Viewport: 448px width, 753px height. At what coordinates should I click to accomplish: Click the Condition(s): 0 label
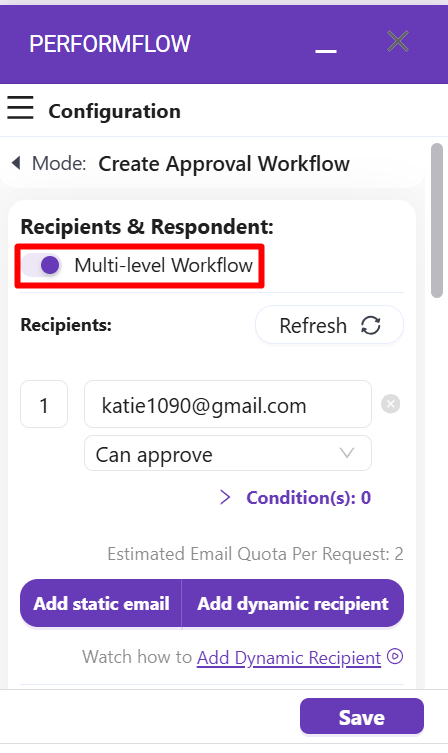308,498
